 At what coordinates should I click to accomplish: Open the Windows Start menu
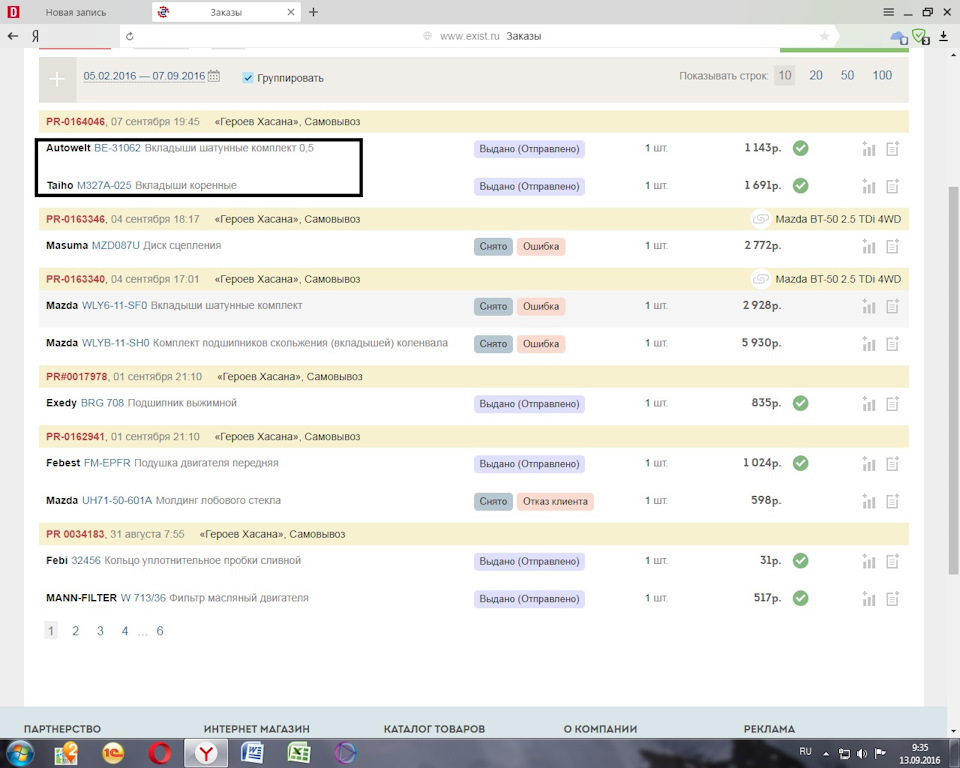[x=20, y=753]
